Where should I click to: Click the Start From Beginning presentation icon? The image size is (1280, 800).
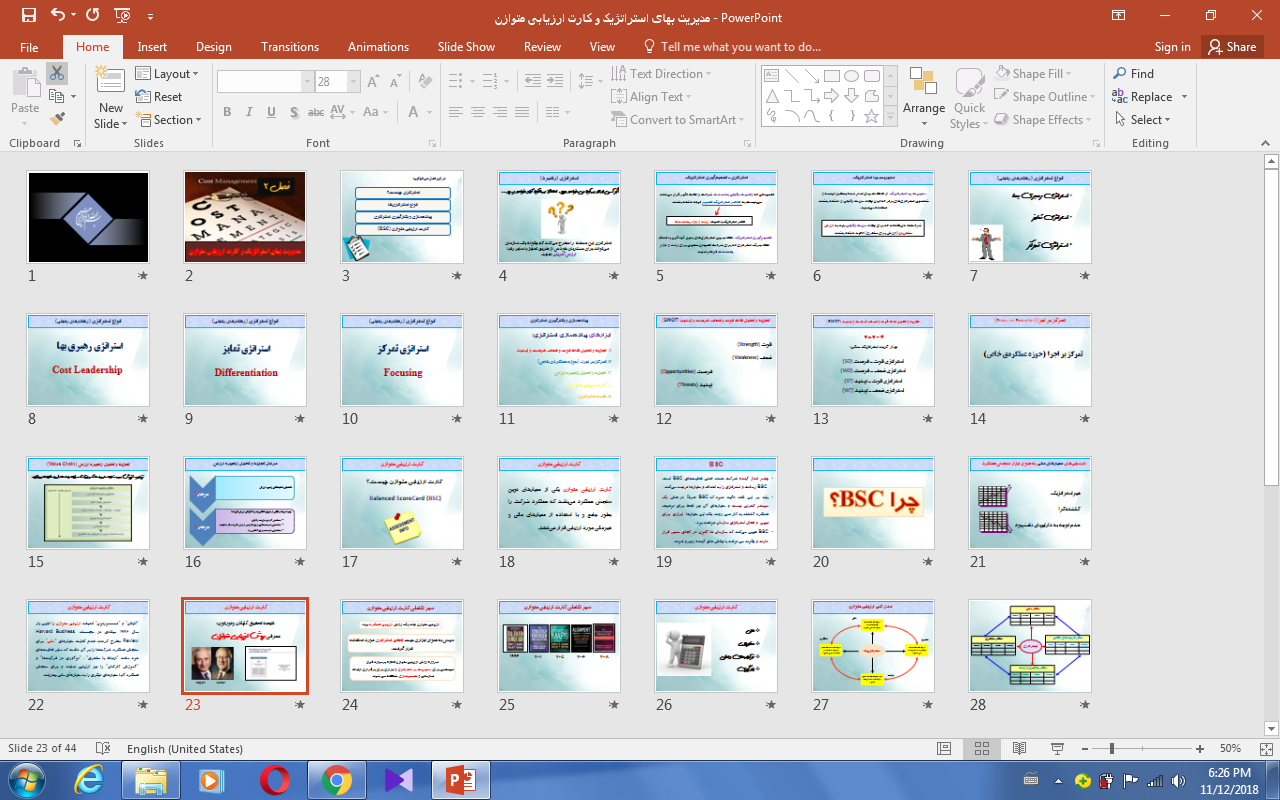point(122,16)
